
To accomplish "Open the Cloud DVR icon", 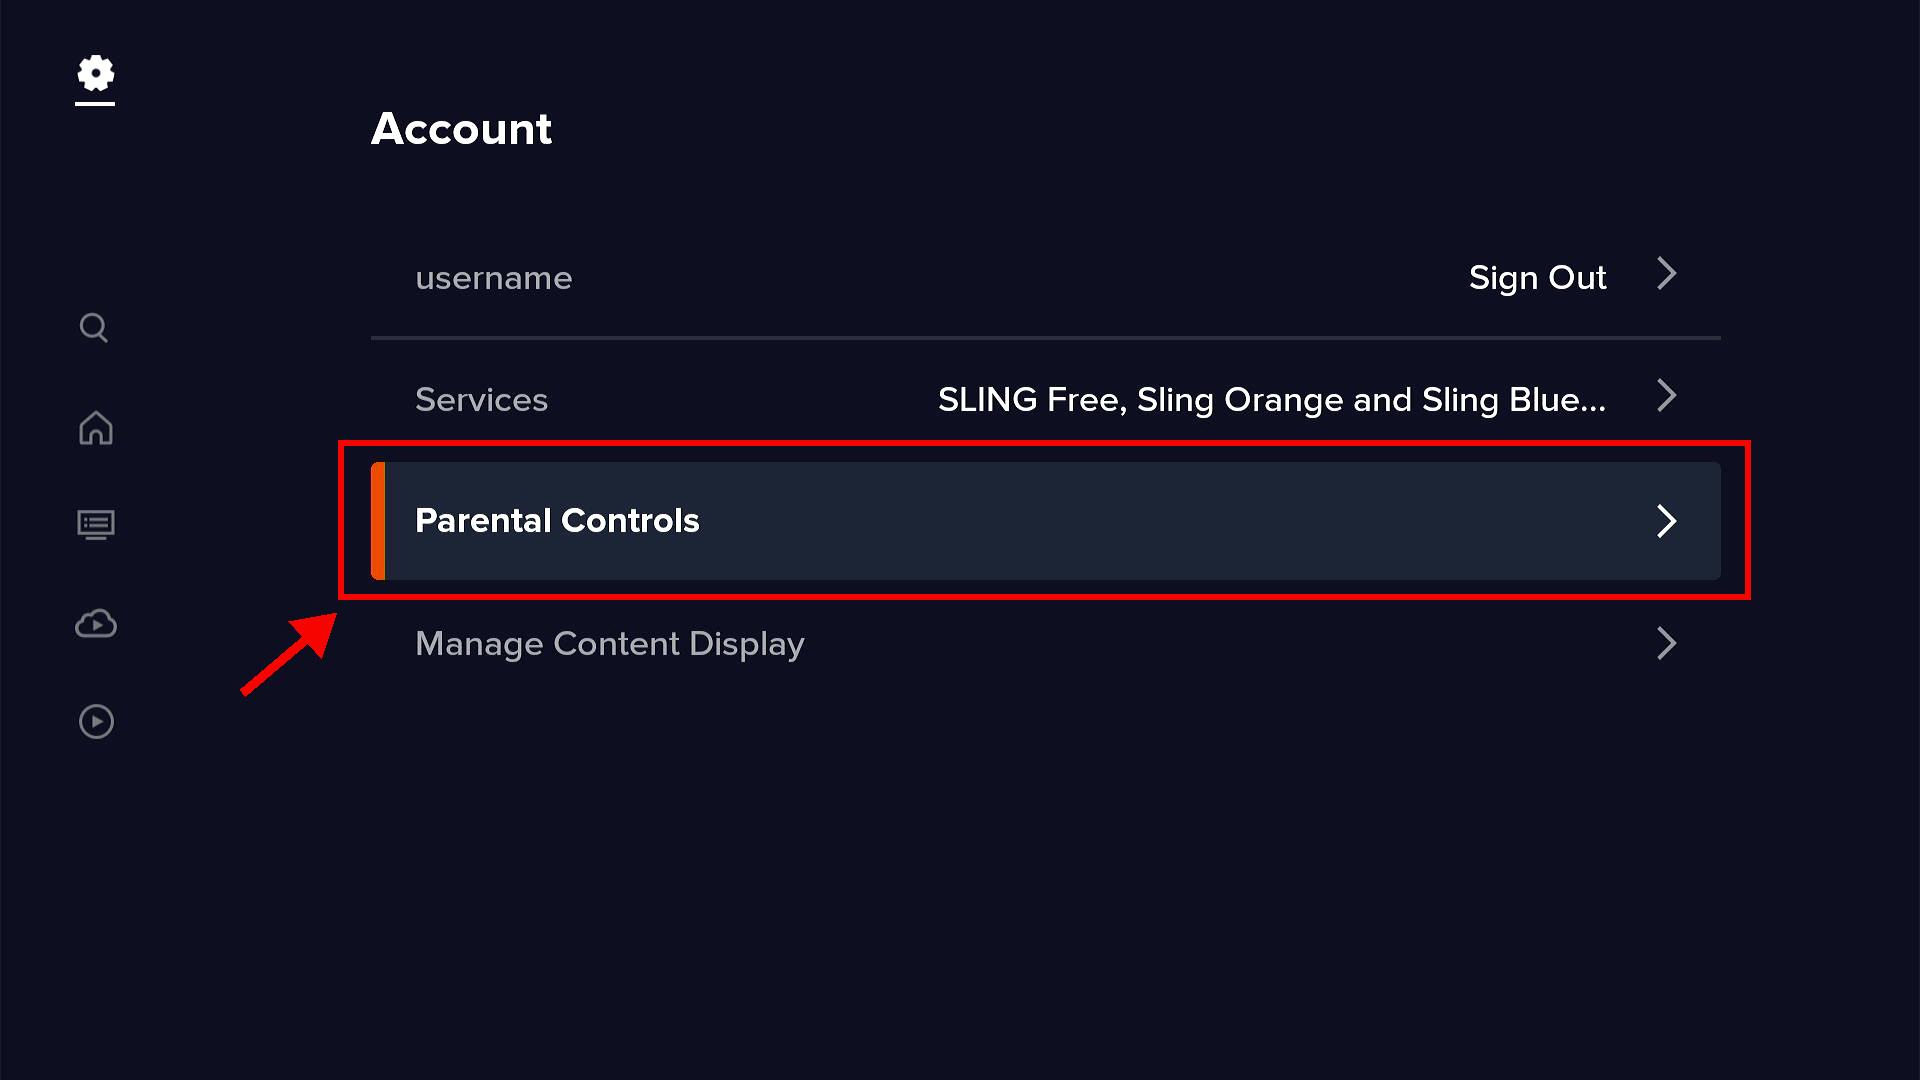I will coord(94,623).
